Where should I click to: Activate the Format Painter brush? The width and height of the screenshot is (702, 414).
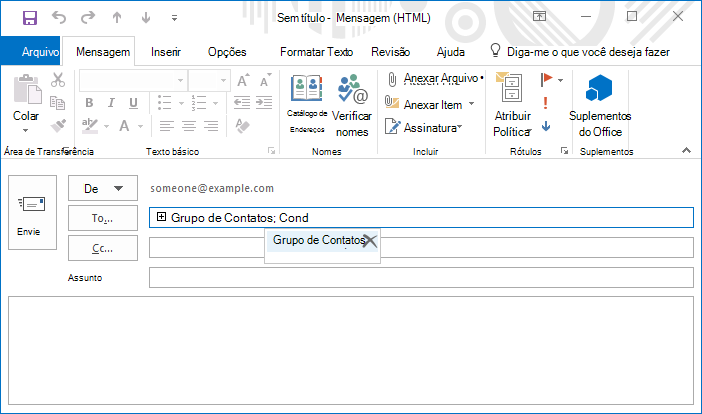tap(58, 126)
